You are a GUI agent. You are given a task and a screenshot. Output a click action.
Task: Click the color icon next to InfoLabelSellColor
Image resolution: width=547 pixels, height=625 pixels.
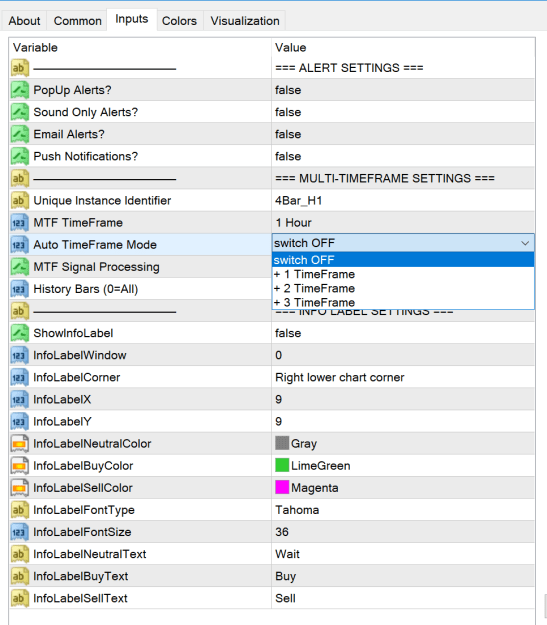[x=20, y=487]
